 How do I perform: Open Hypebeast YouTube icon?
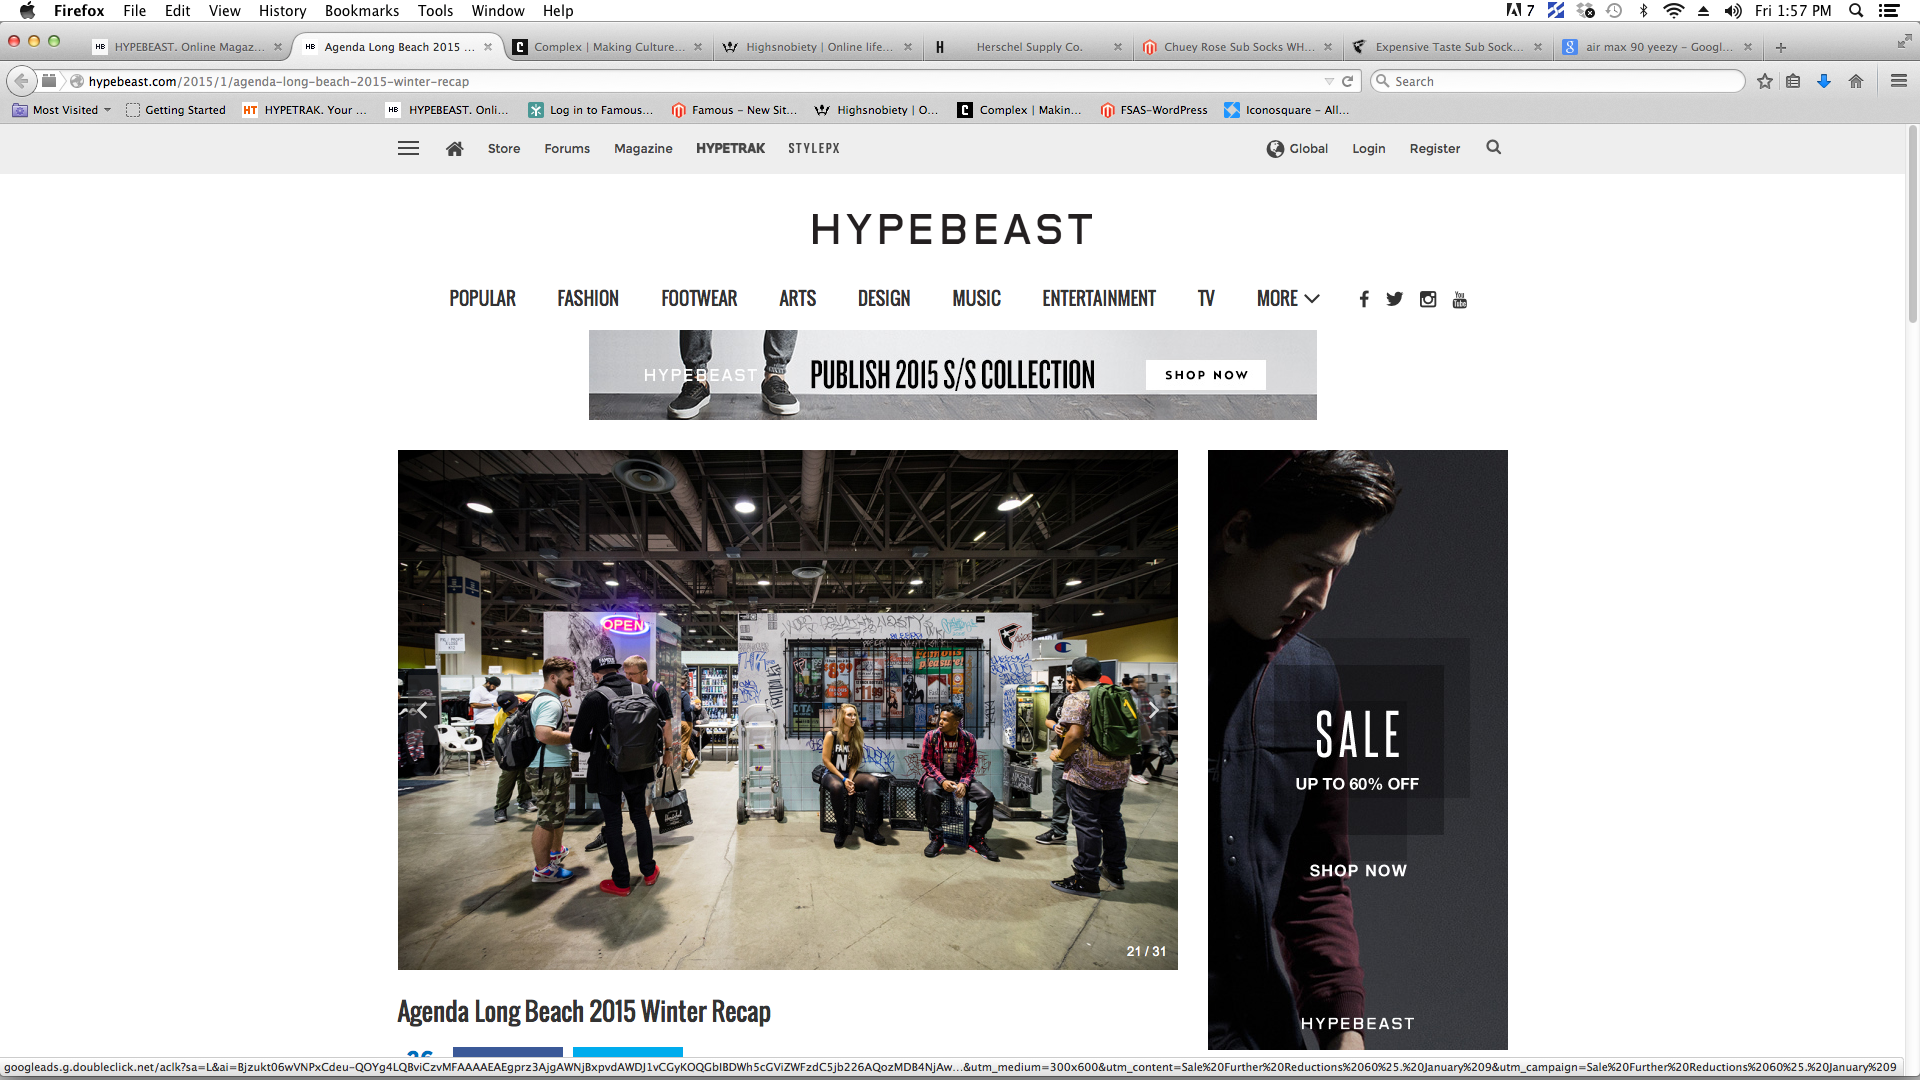tap(1460, 299)
